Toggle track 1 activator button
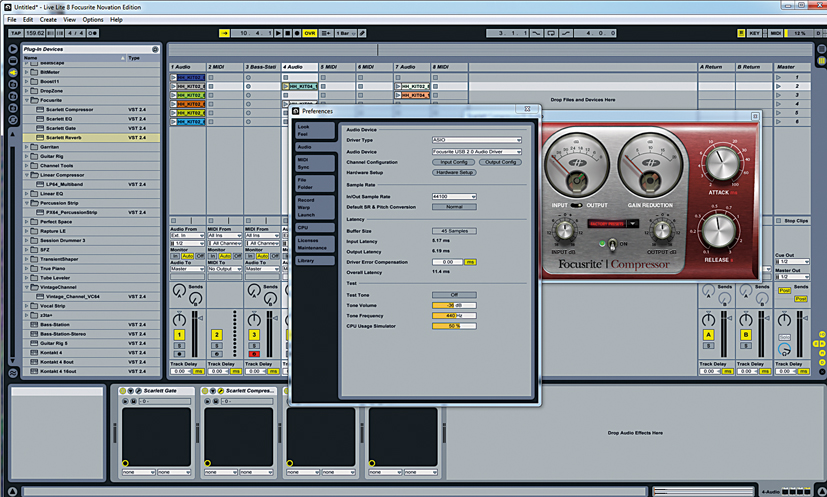The height and width of the screenshot is (497, 827). (179, 334)
